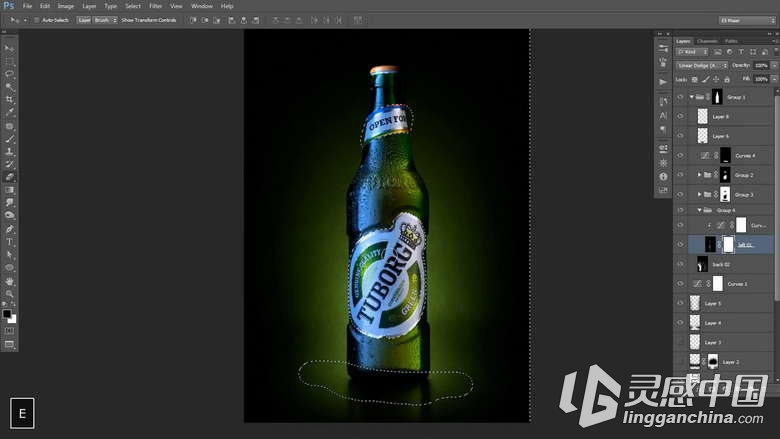Hide Layer 8 with eye icon

[680, 116]
